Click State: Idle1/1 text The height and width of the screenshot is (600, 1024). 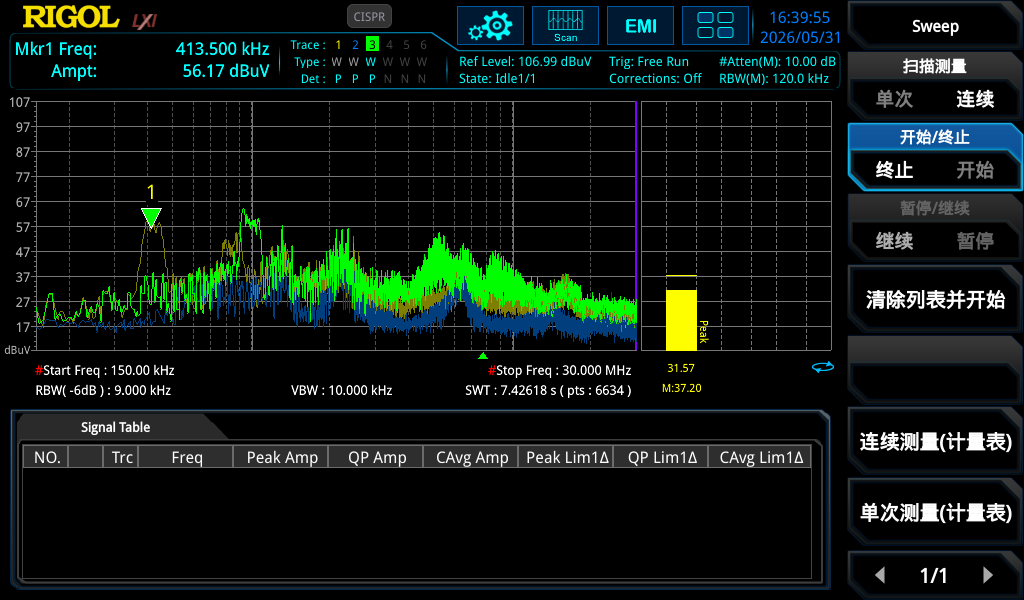click(x=497, y=78)
